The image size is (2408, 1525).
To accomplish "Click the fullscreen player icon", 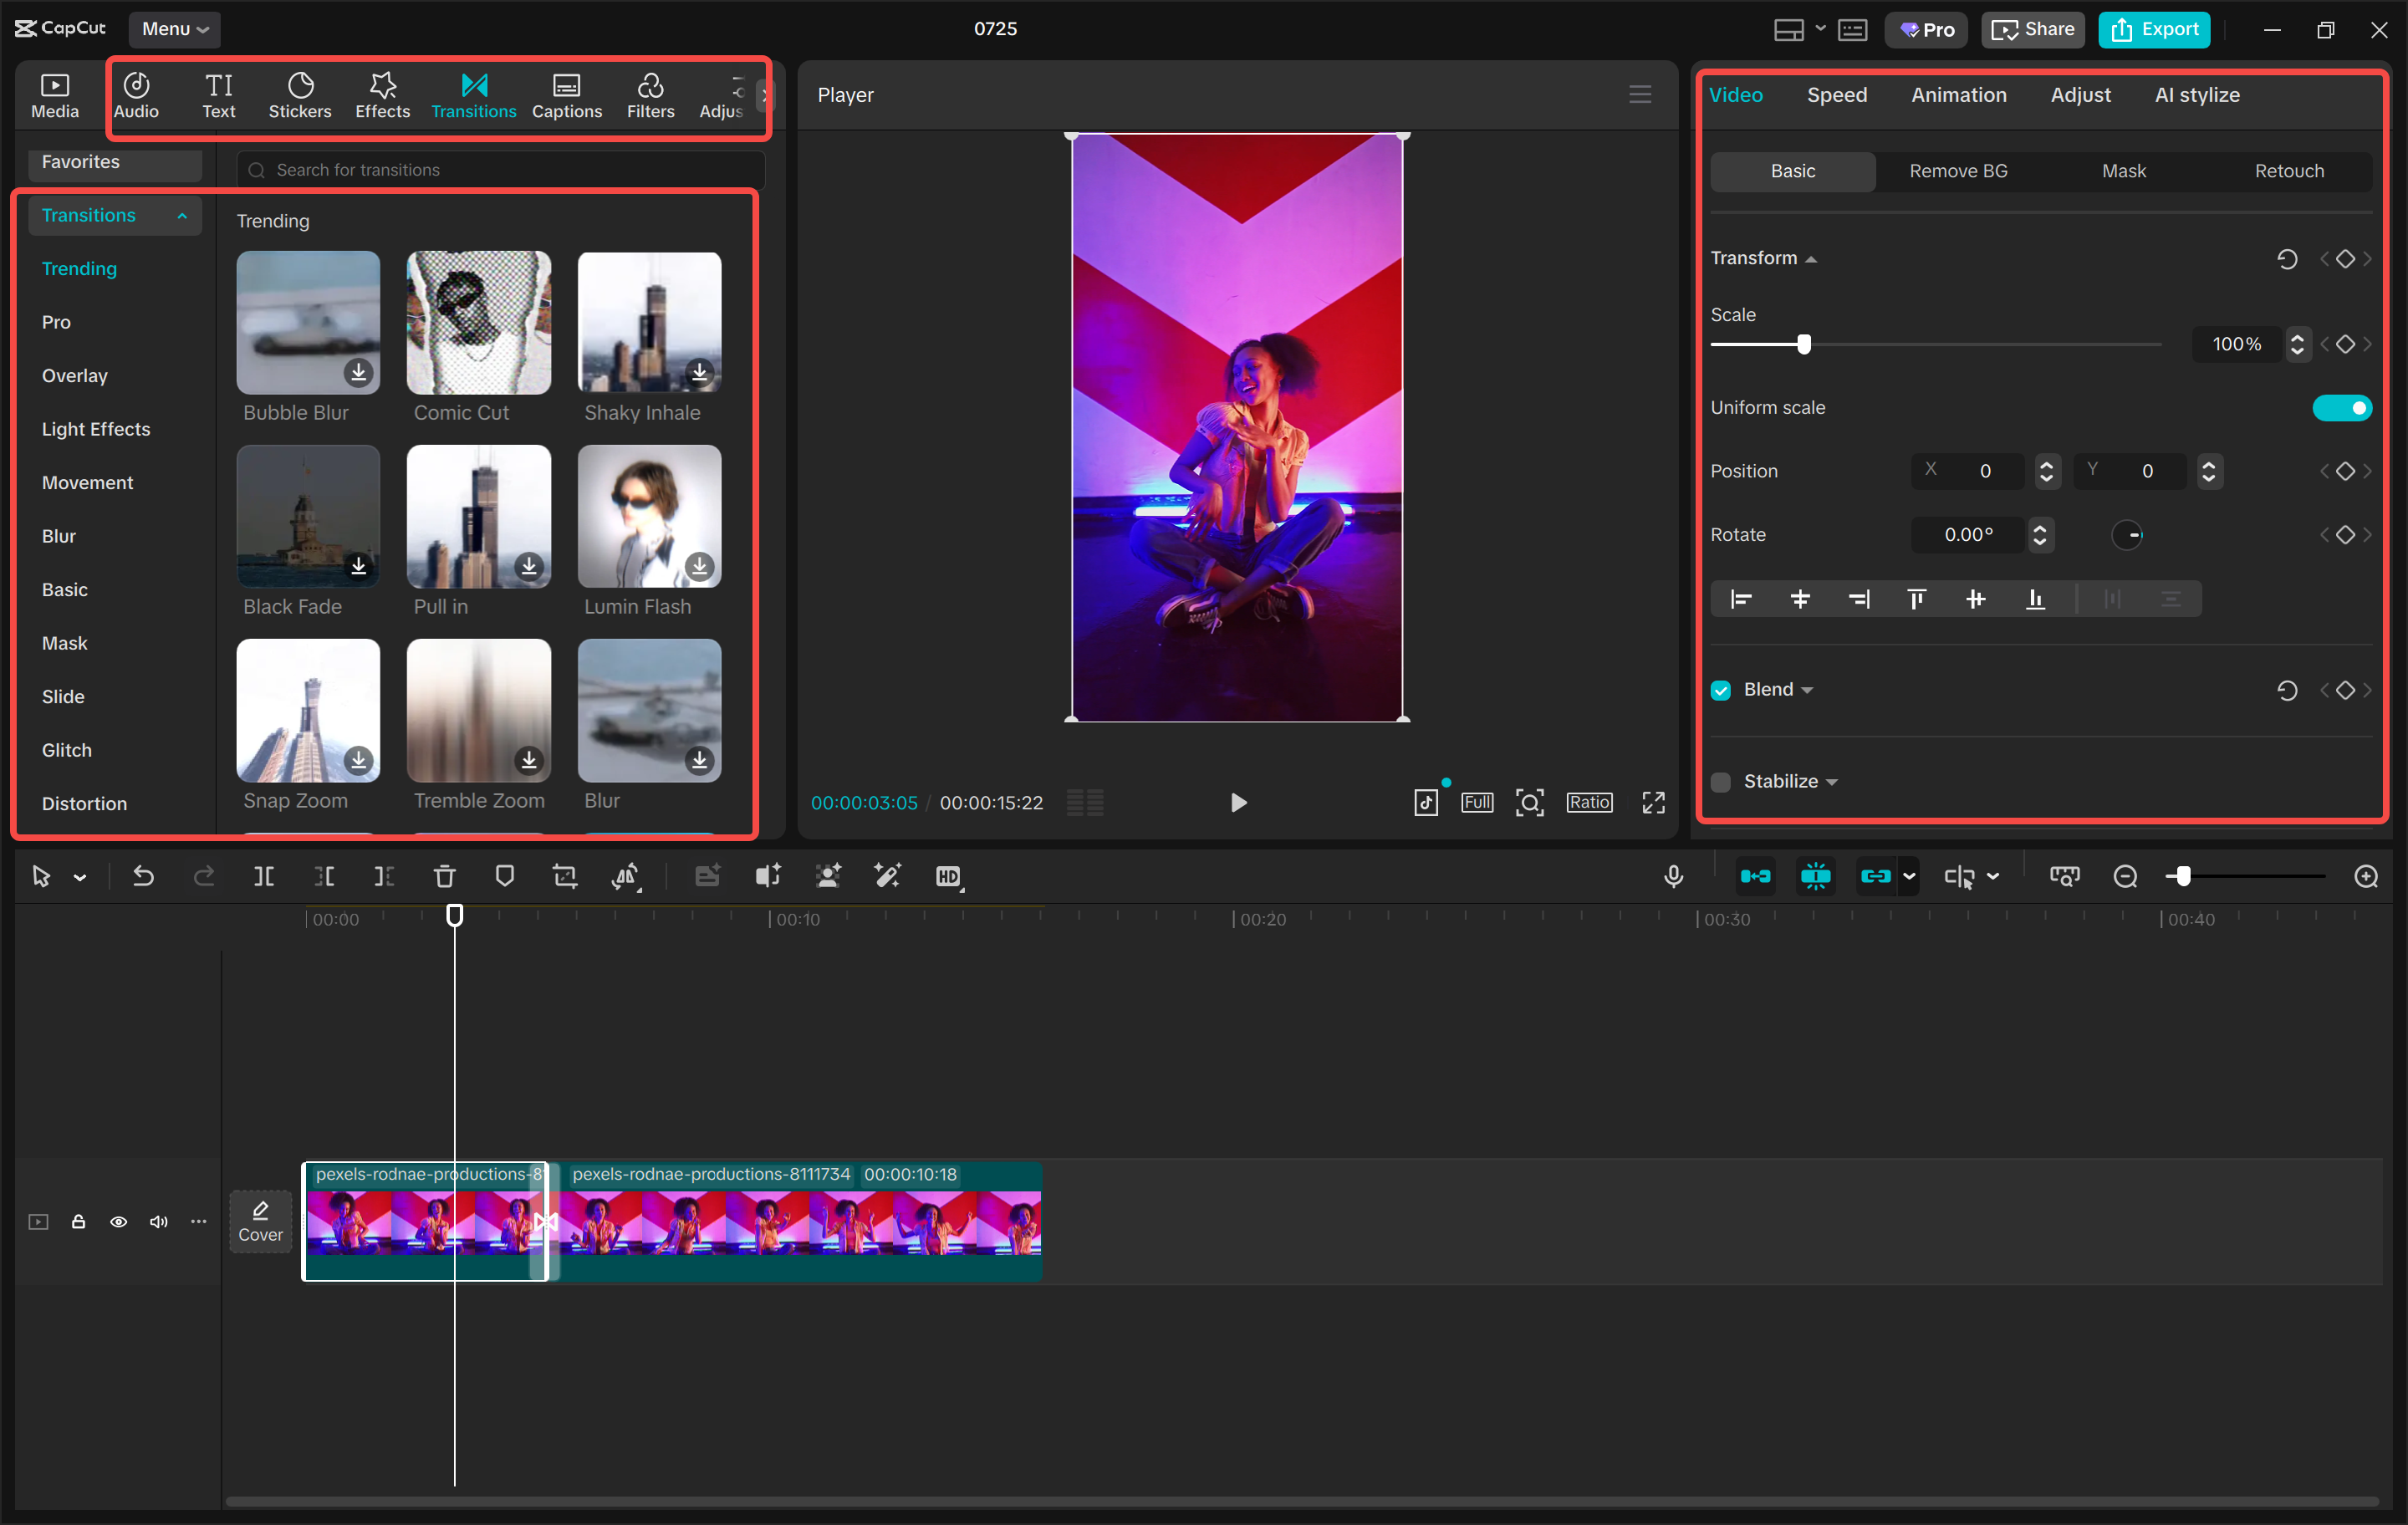I will [x=1653, y=803].
